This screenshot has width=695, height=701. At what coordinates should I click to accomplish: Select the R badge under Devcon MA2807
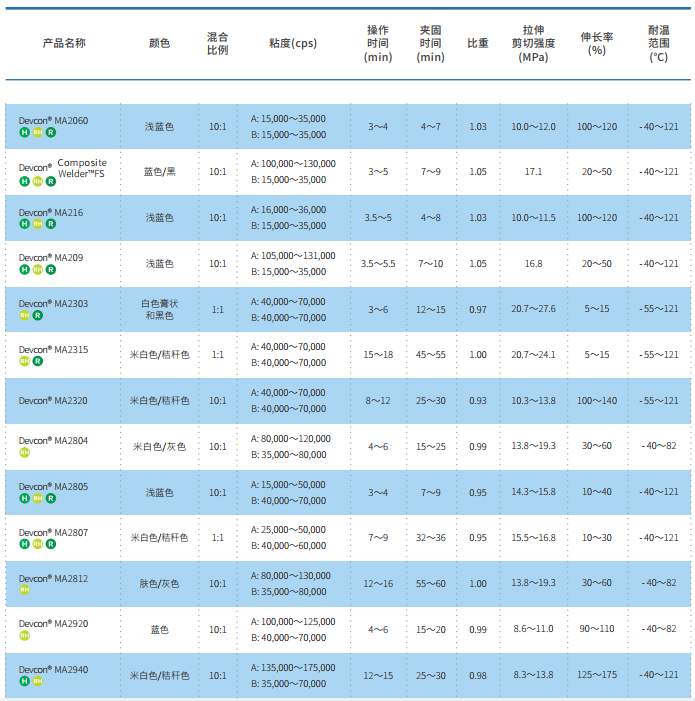(51, 544)
